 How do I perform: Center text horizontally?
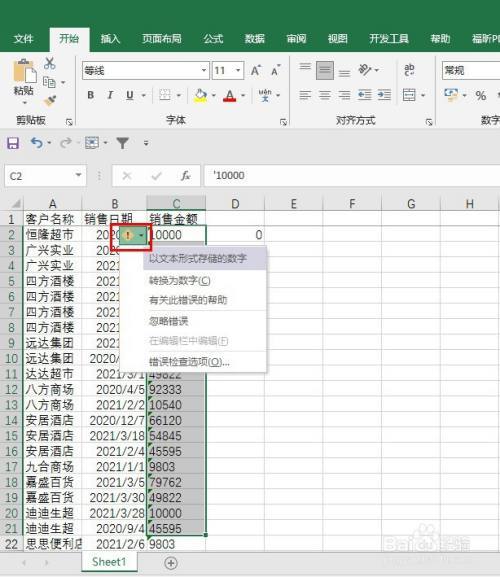click(x=325, y=95)
